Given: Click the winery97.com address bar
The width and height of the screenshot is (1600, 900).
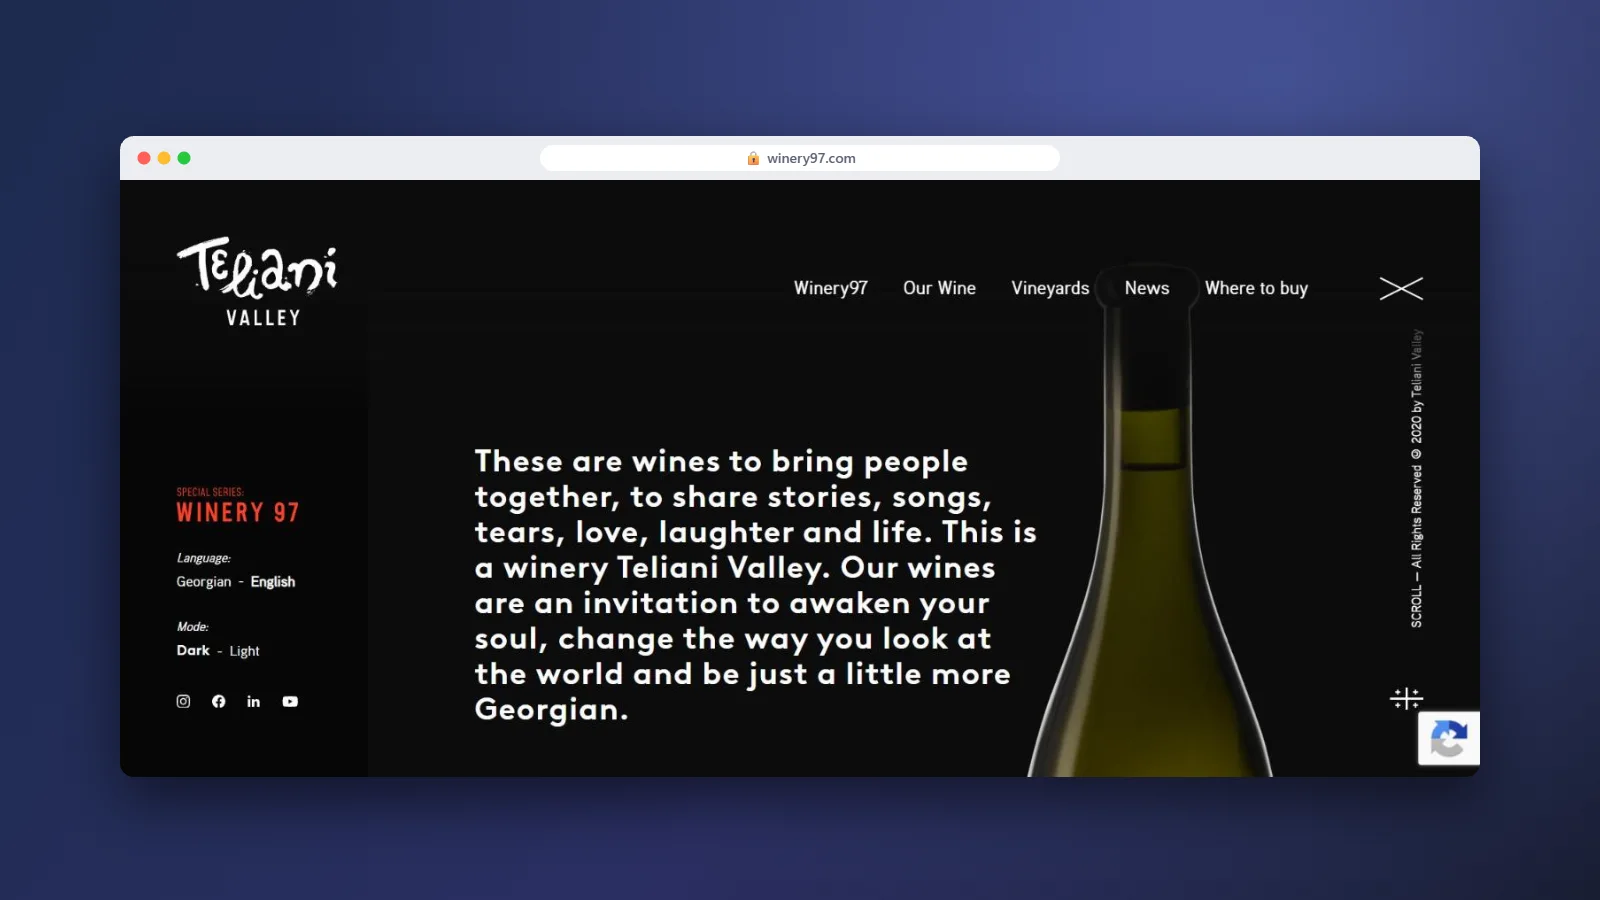Looking at the screenshot, I should 800,158.
